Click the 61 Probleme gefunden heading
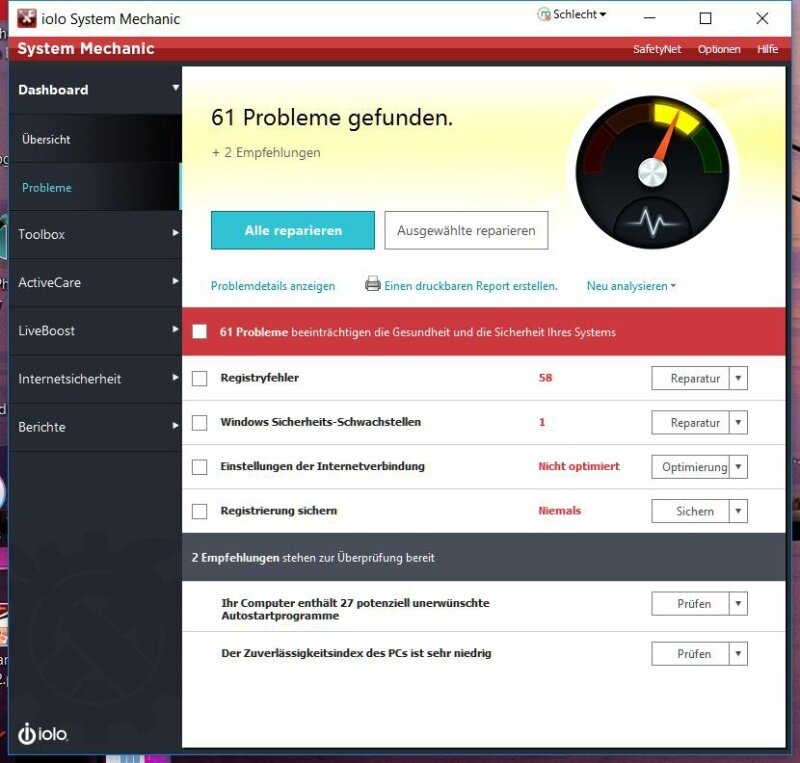 point(332,117)
